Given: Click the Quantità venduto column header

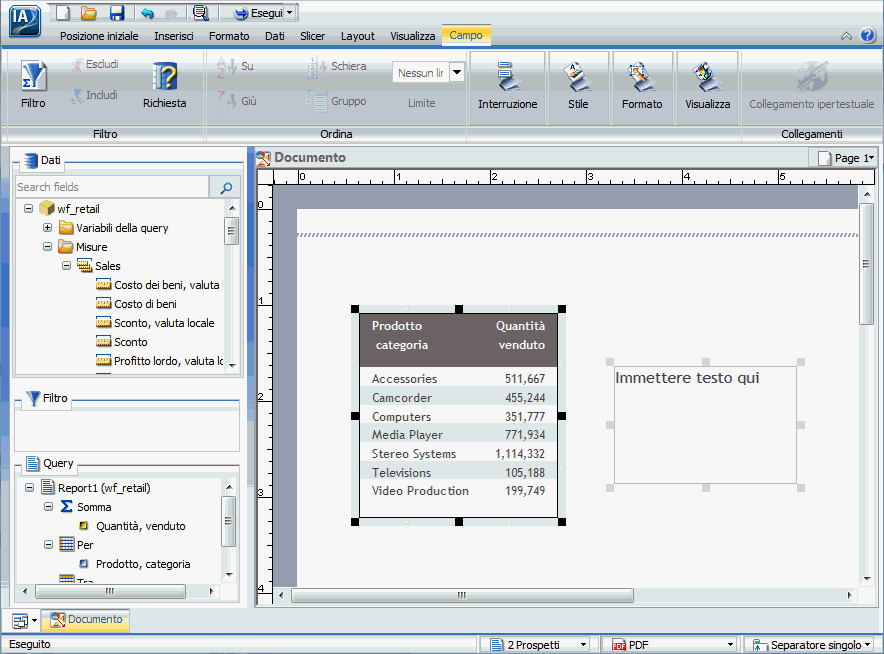Looking at the screenshot, I should 520,335.
